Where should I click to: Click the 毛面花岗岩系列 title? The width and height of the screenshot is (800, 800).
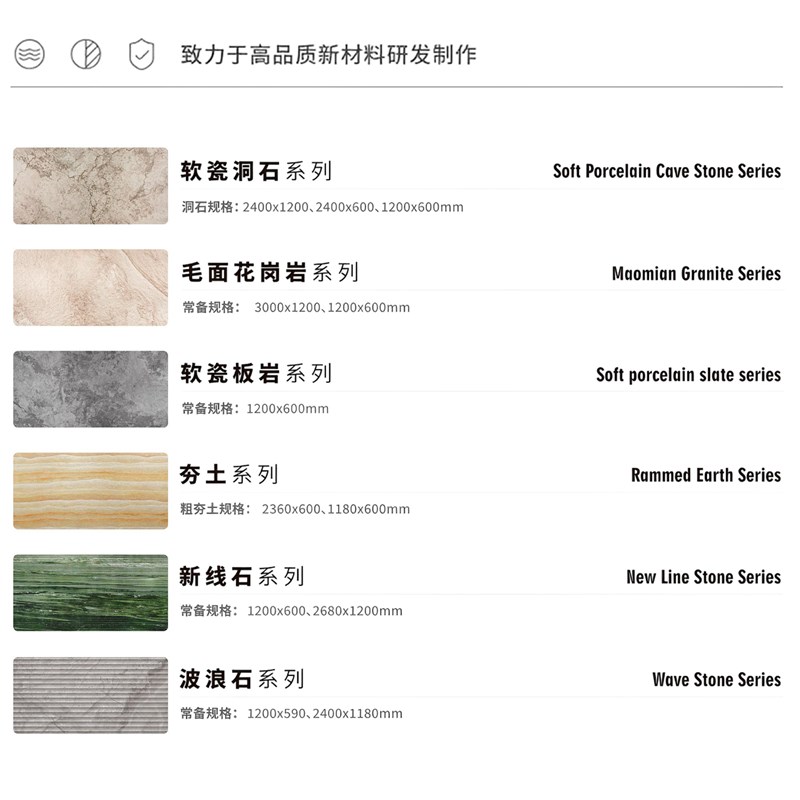point(270,272)
